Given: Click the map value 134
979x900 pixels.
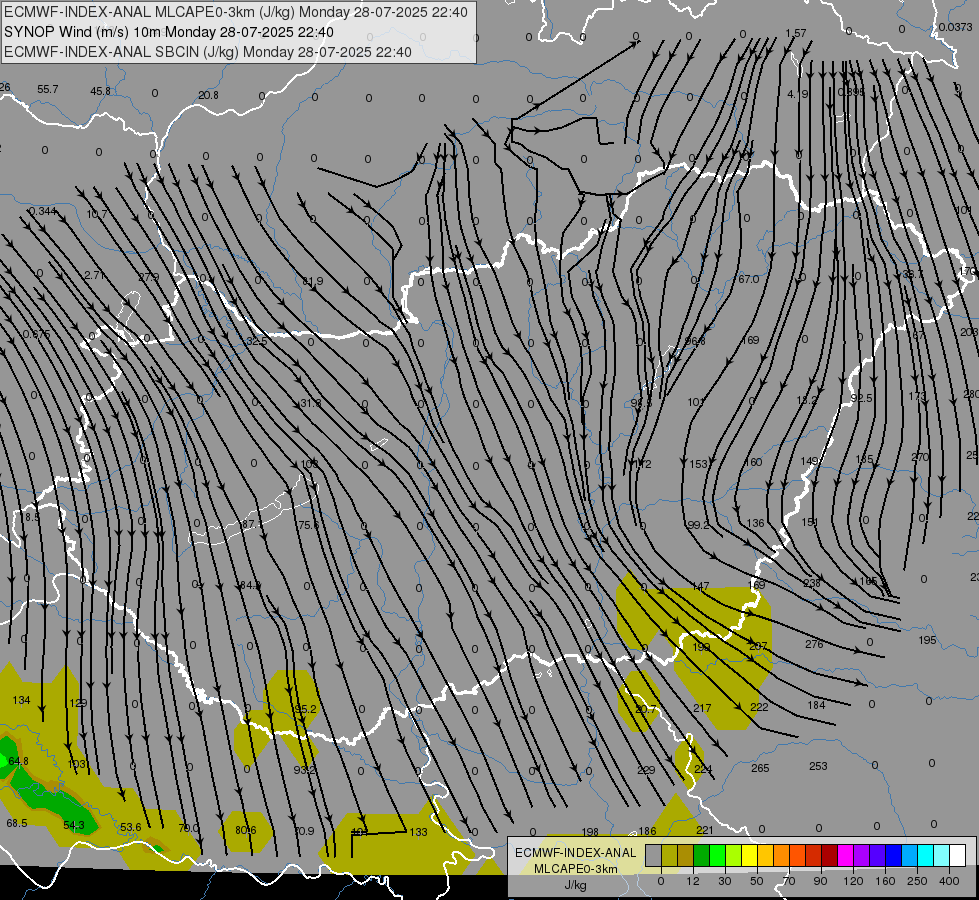Looking at the screenshot, I should pyautogui.click(x=21, y=700).
